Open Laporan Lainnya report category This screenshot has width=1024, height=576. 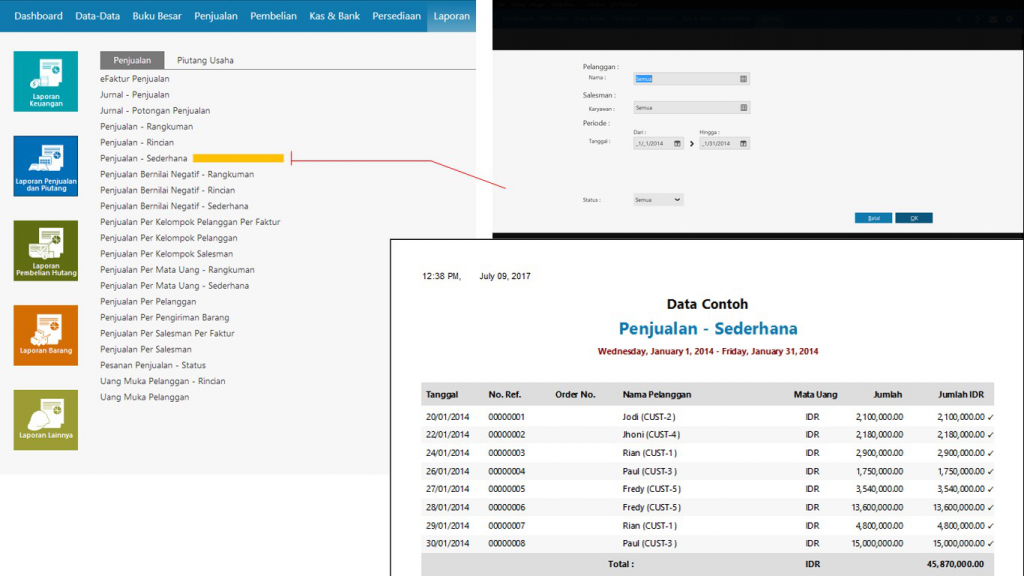45,420
